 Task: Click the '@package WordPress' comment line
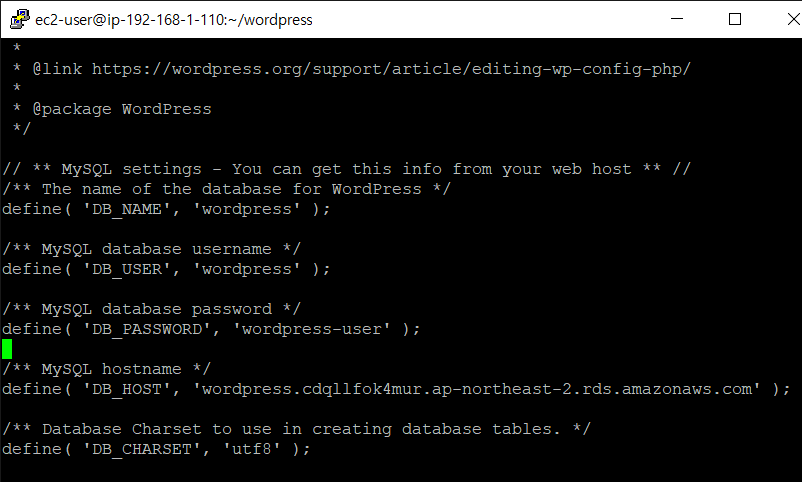(x=112, y=109)
